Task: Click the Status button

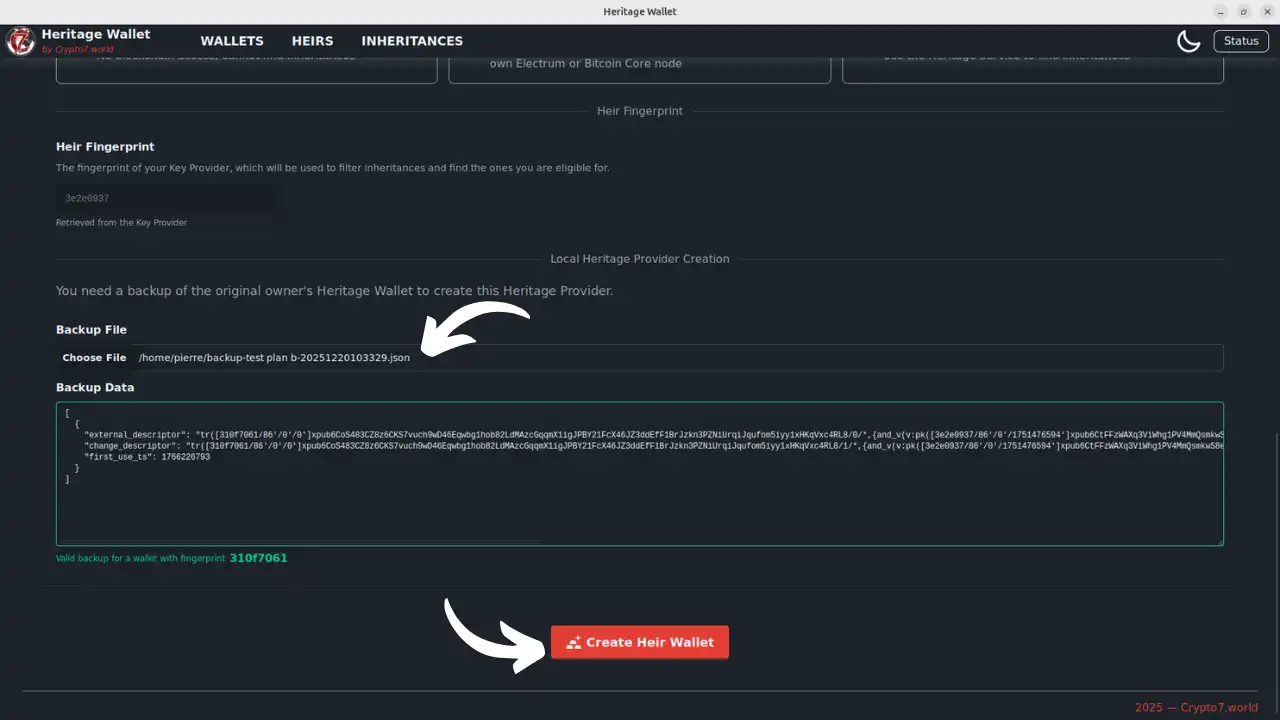Action: click(1240, 41)
